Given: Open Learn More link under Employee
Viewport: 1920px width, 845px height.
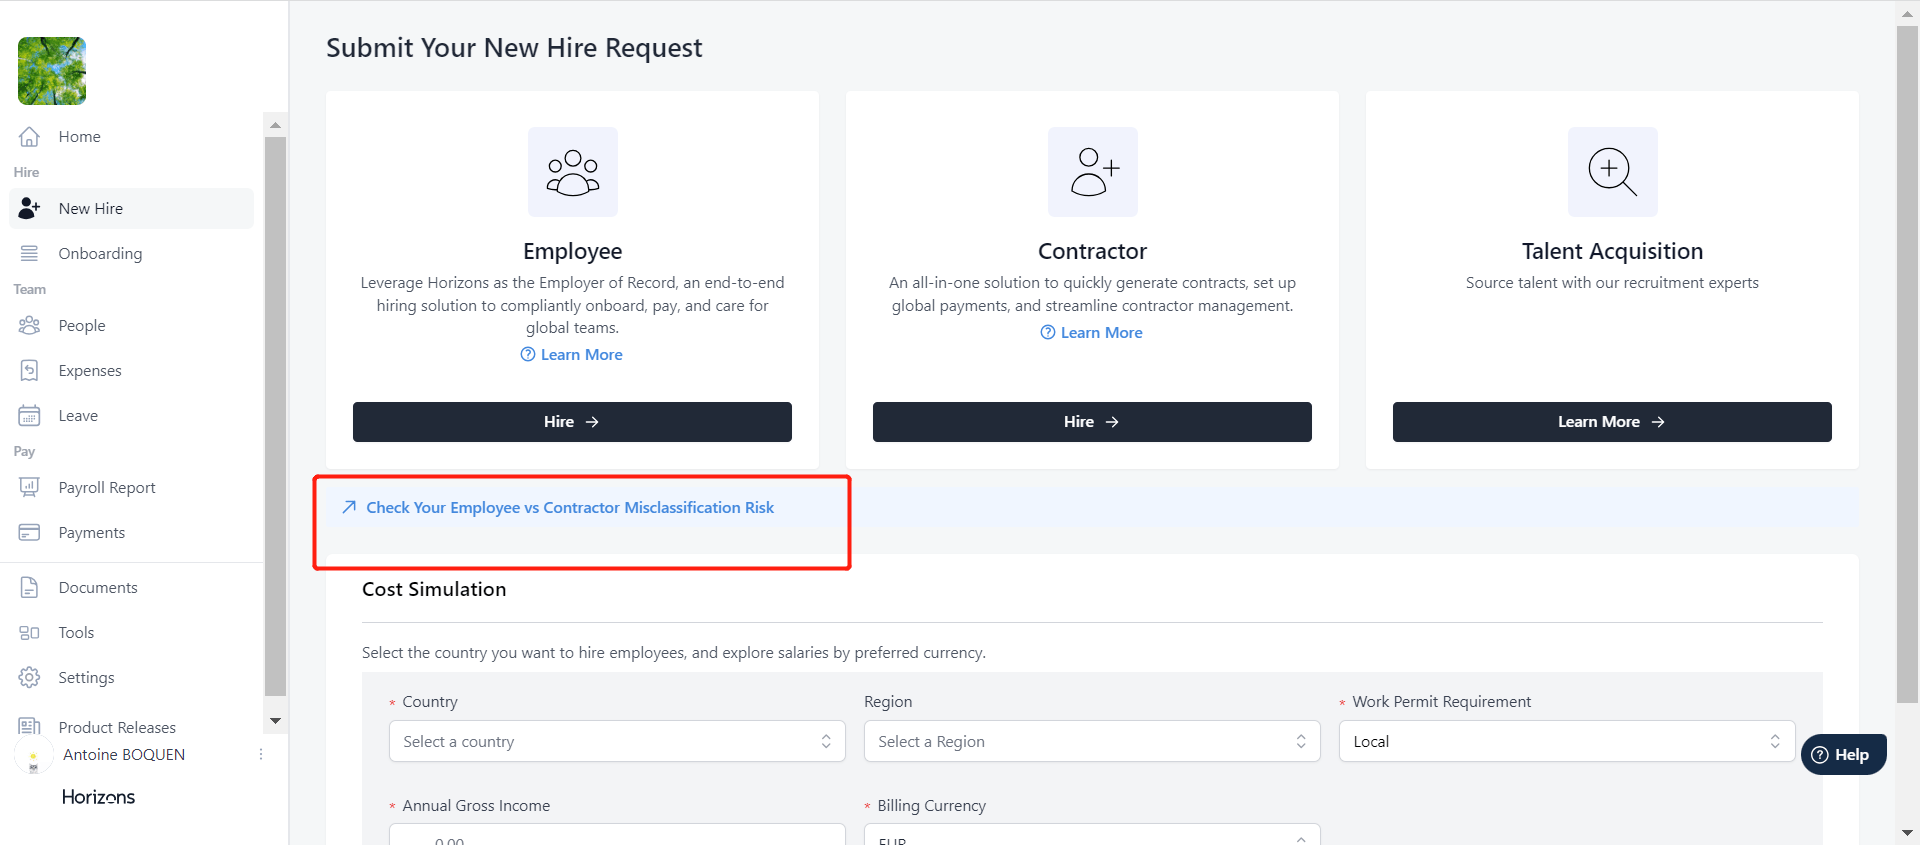Looking at the screenshot, I should pyautogui.click(x=572, y=355).
